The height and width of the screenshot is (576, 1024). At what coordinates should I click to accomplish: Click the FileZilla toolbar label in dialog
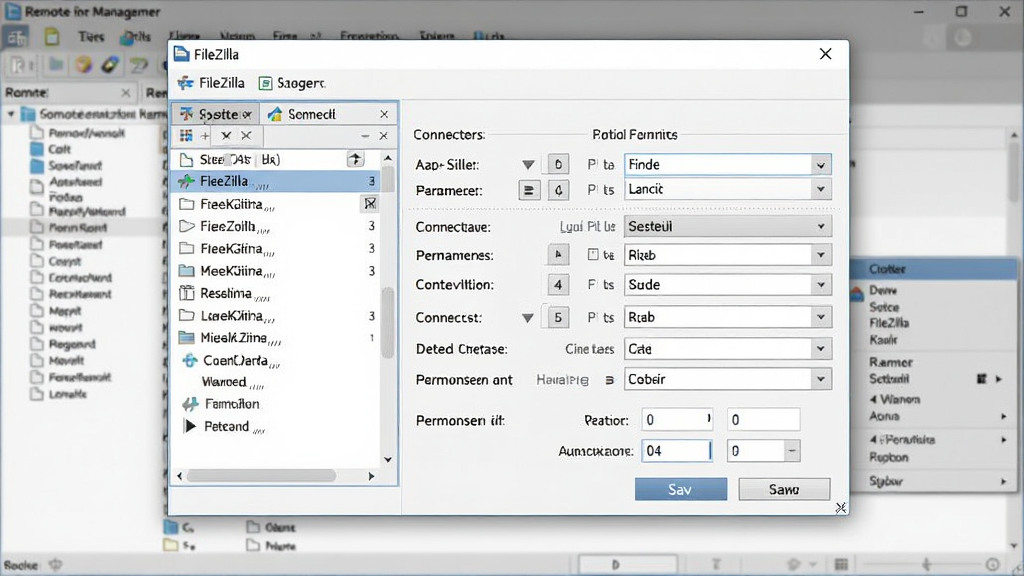[x=221, y=83]
